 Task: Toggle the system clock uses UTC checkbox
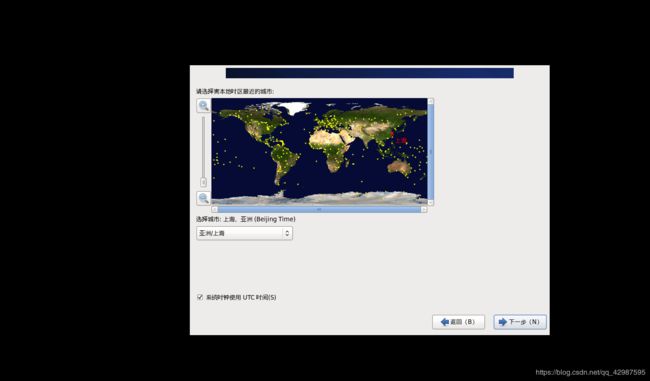200,297
